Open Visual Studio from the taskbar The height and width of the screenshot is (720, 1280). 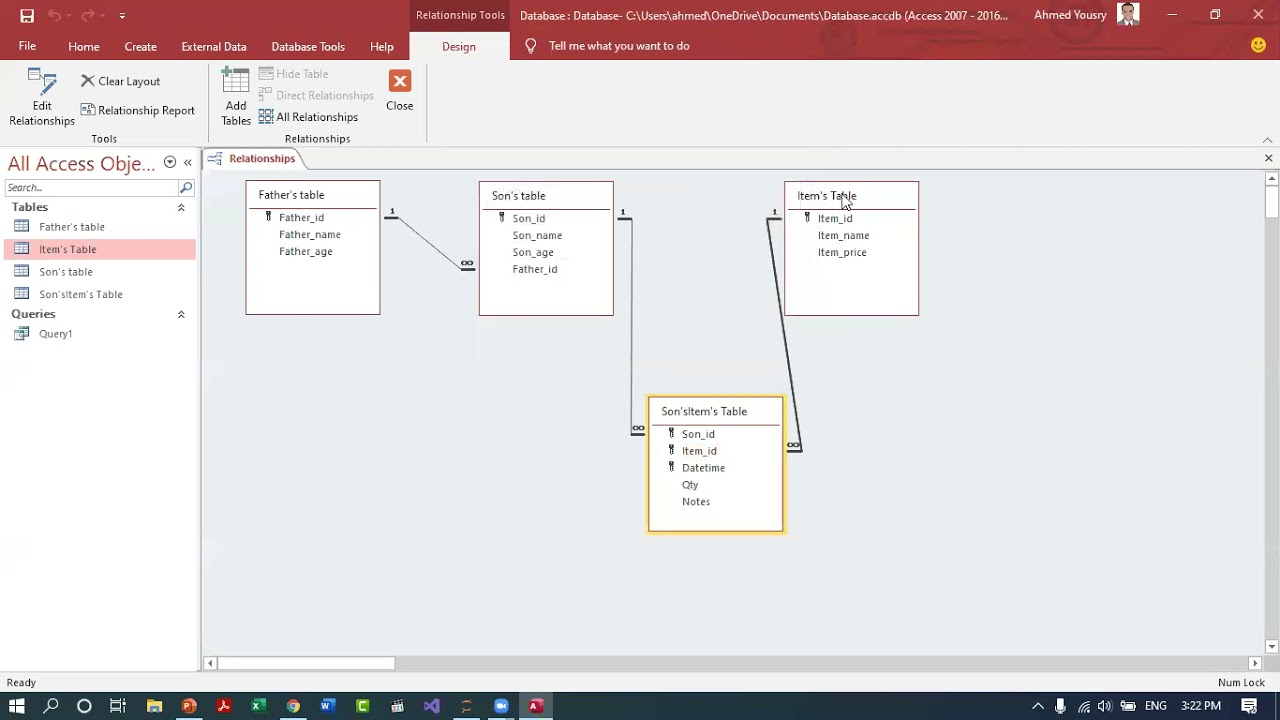[x=431, y=706]
